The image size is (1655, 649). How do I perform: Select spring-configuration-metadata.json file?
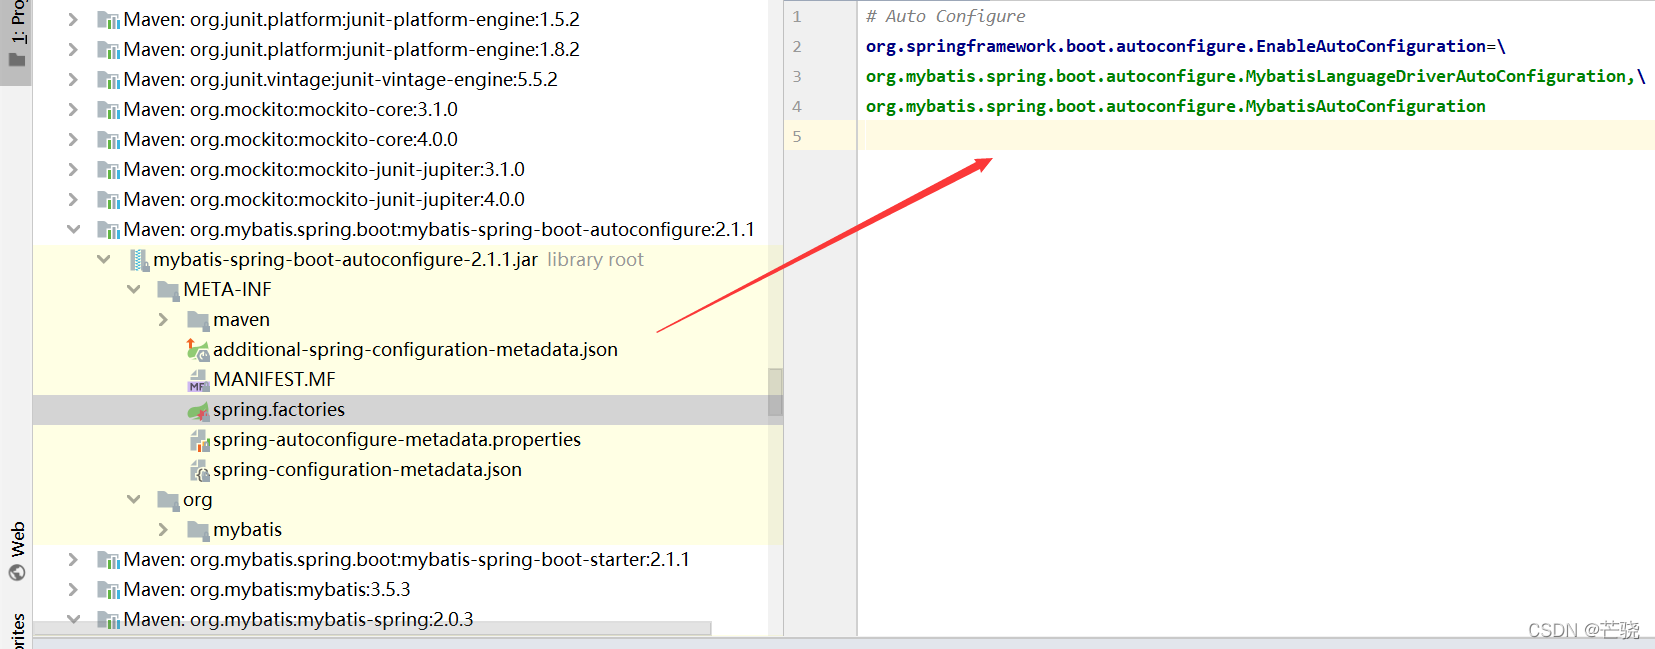click(x=367, y=469)
